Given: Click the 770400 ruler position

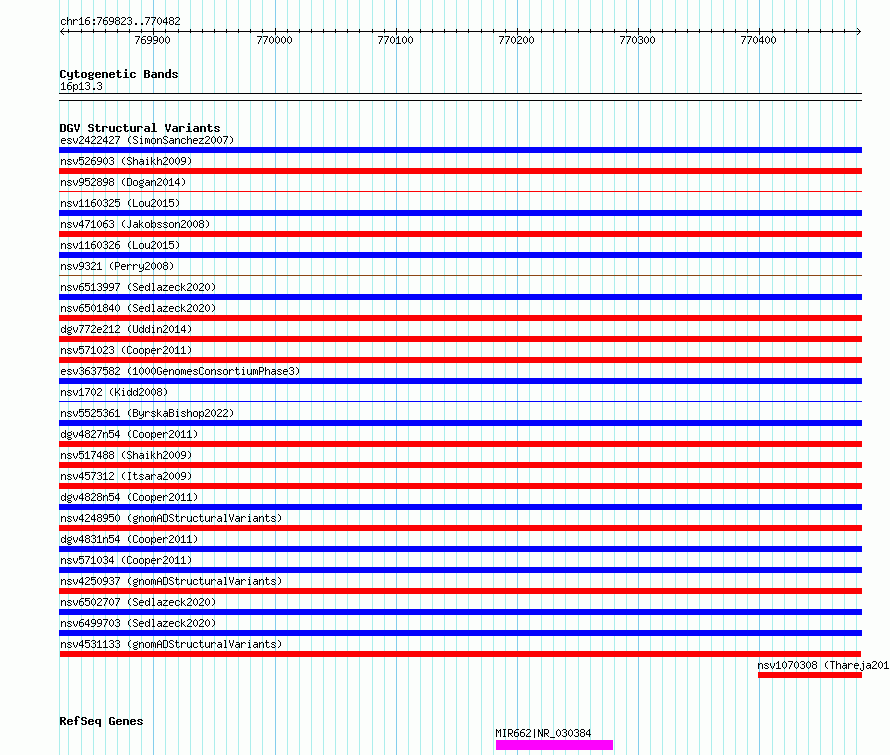Looking at the screenshot, I should 758,40.
